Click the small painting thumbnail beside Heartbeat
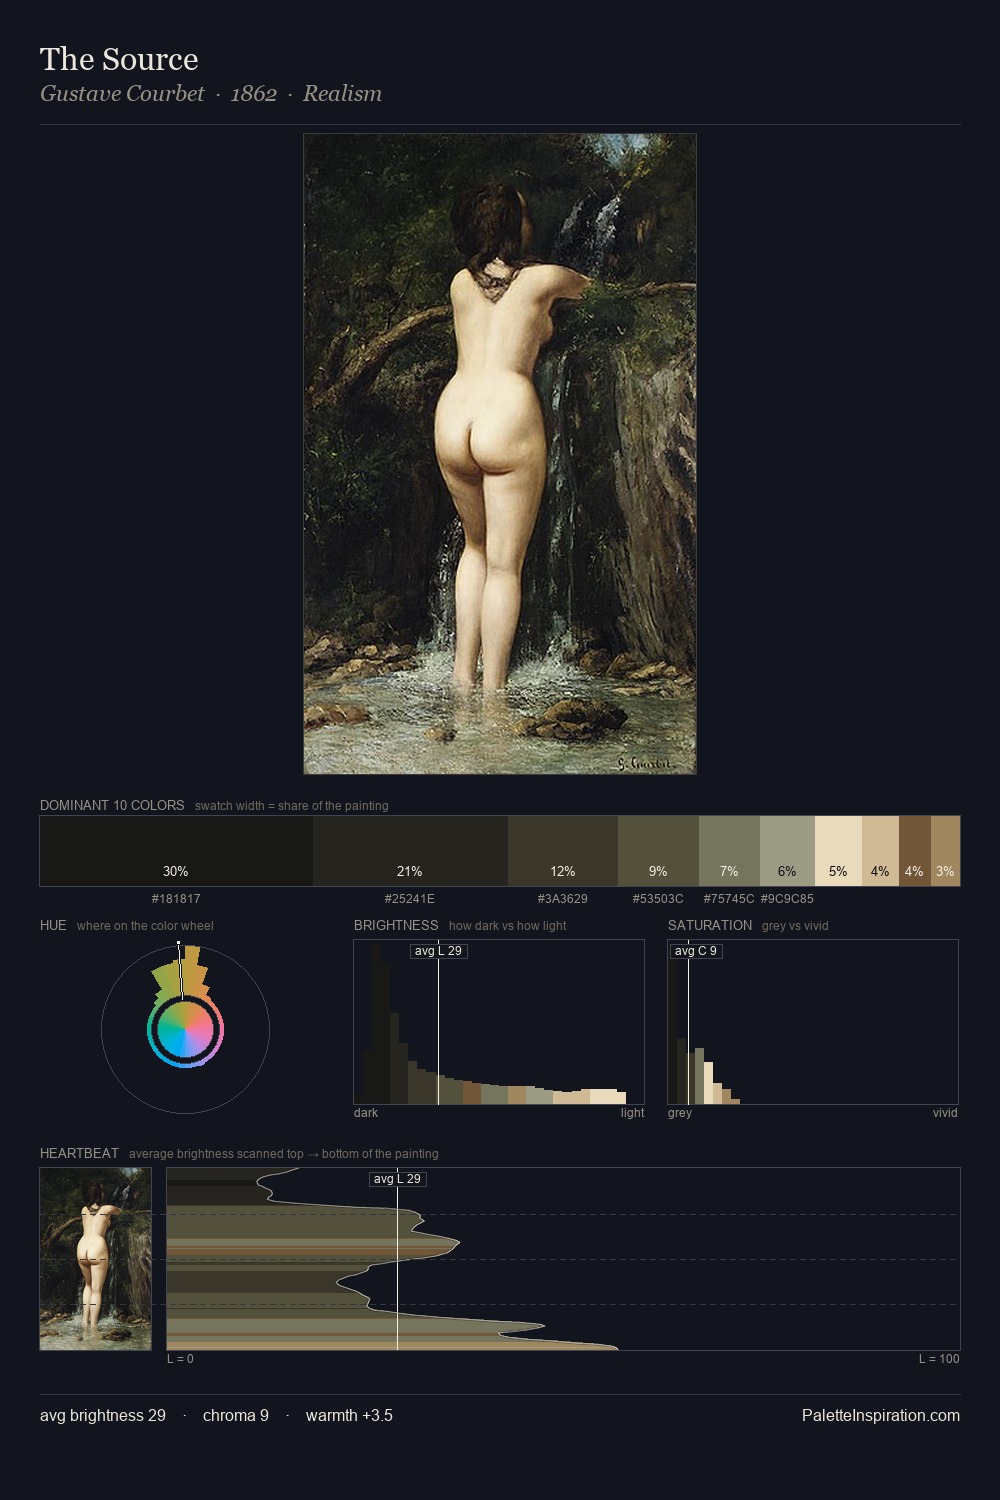 click(x=96, y=1259)
